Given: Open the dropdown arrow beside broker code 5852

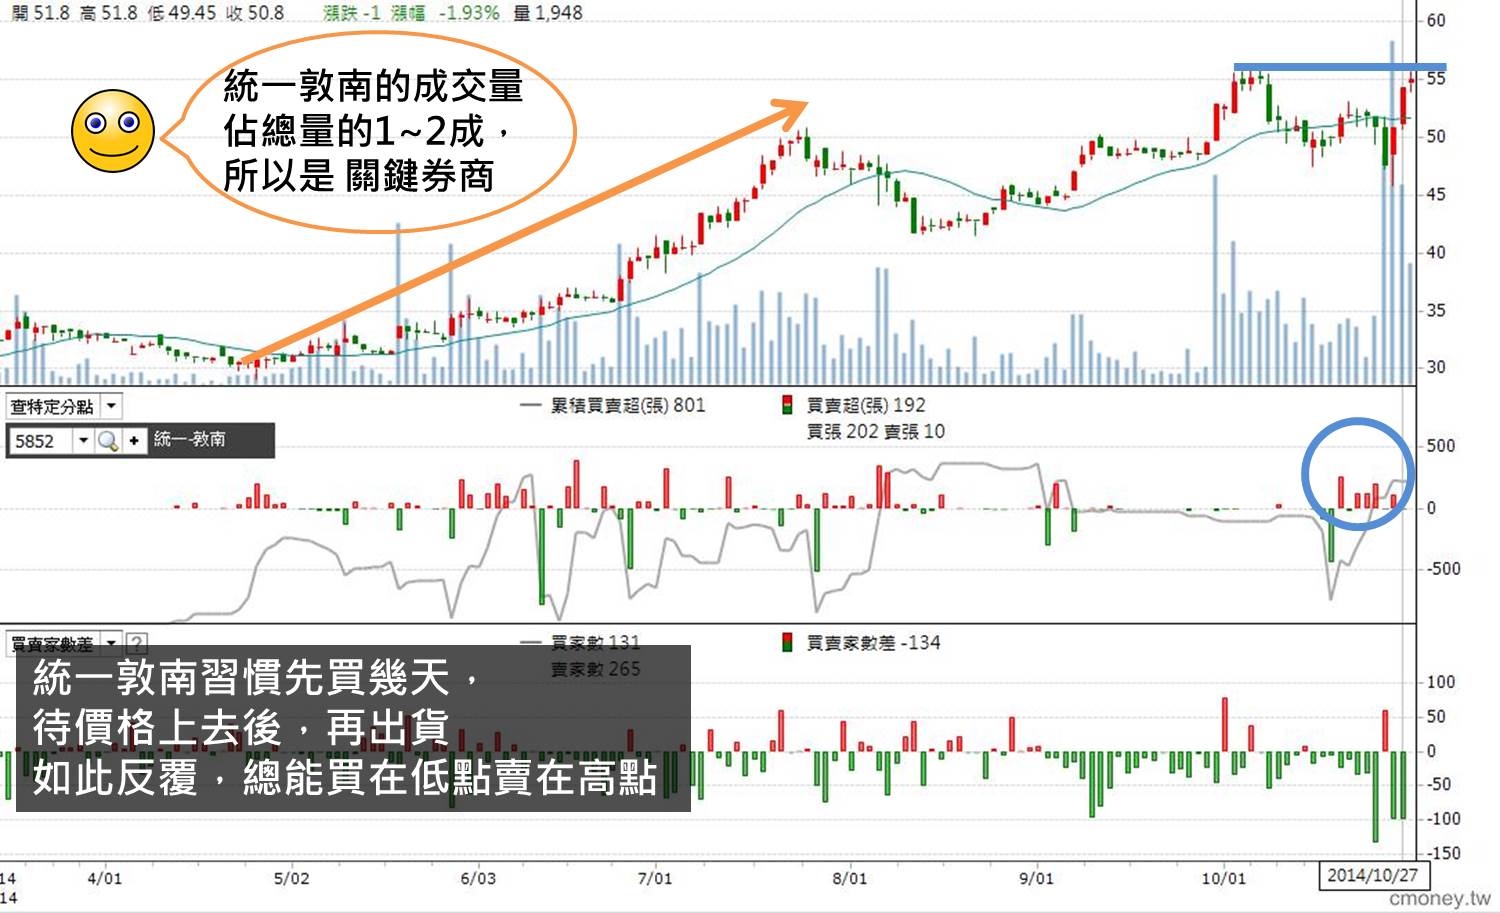Looking at the screenshot, I should point(84,441).
